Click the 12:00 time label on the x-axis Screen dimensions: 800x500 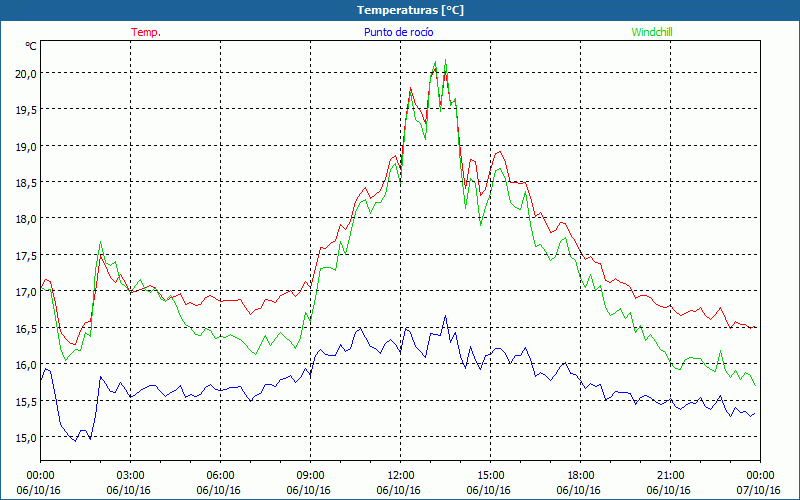[401, 476]
